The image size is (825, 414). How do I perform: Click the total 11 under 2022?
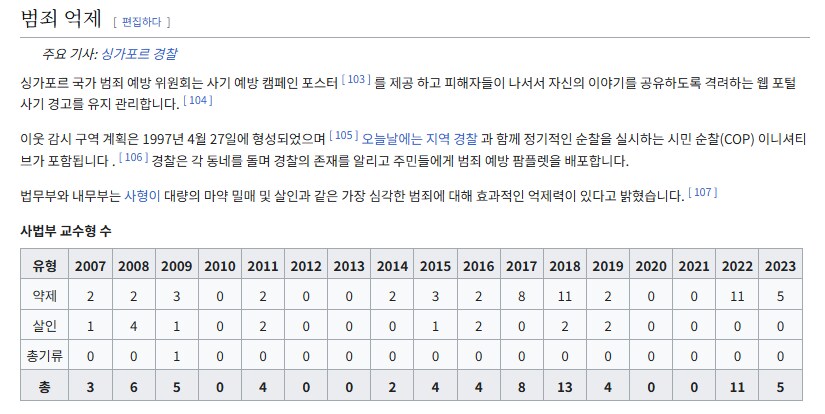tap(738, 386)
